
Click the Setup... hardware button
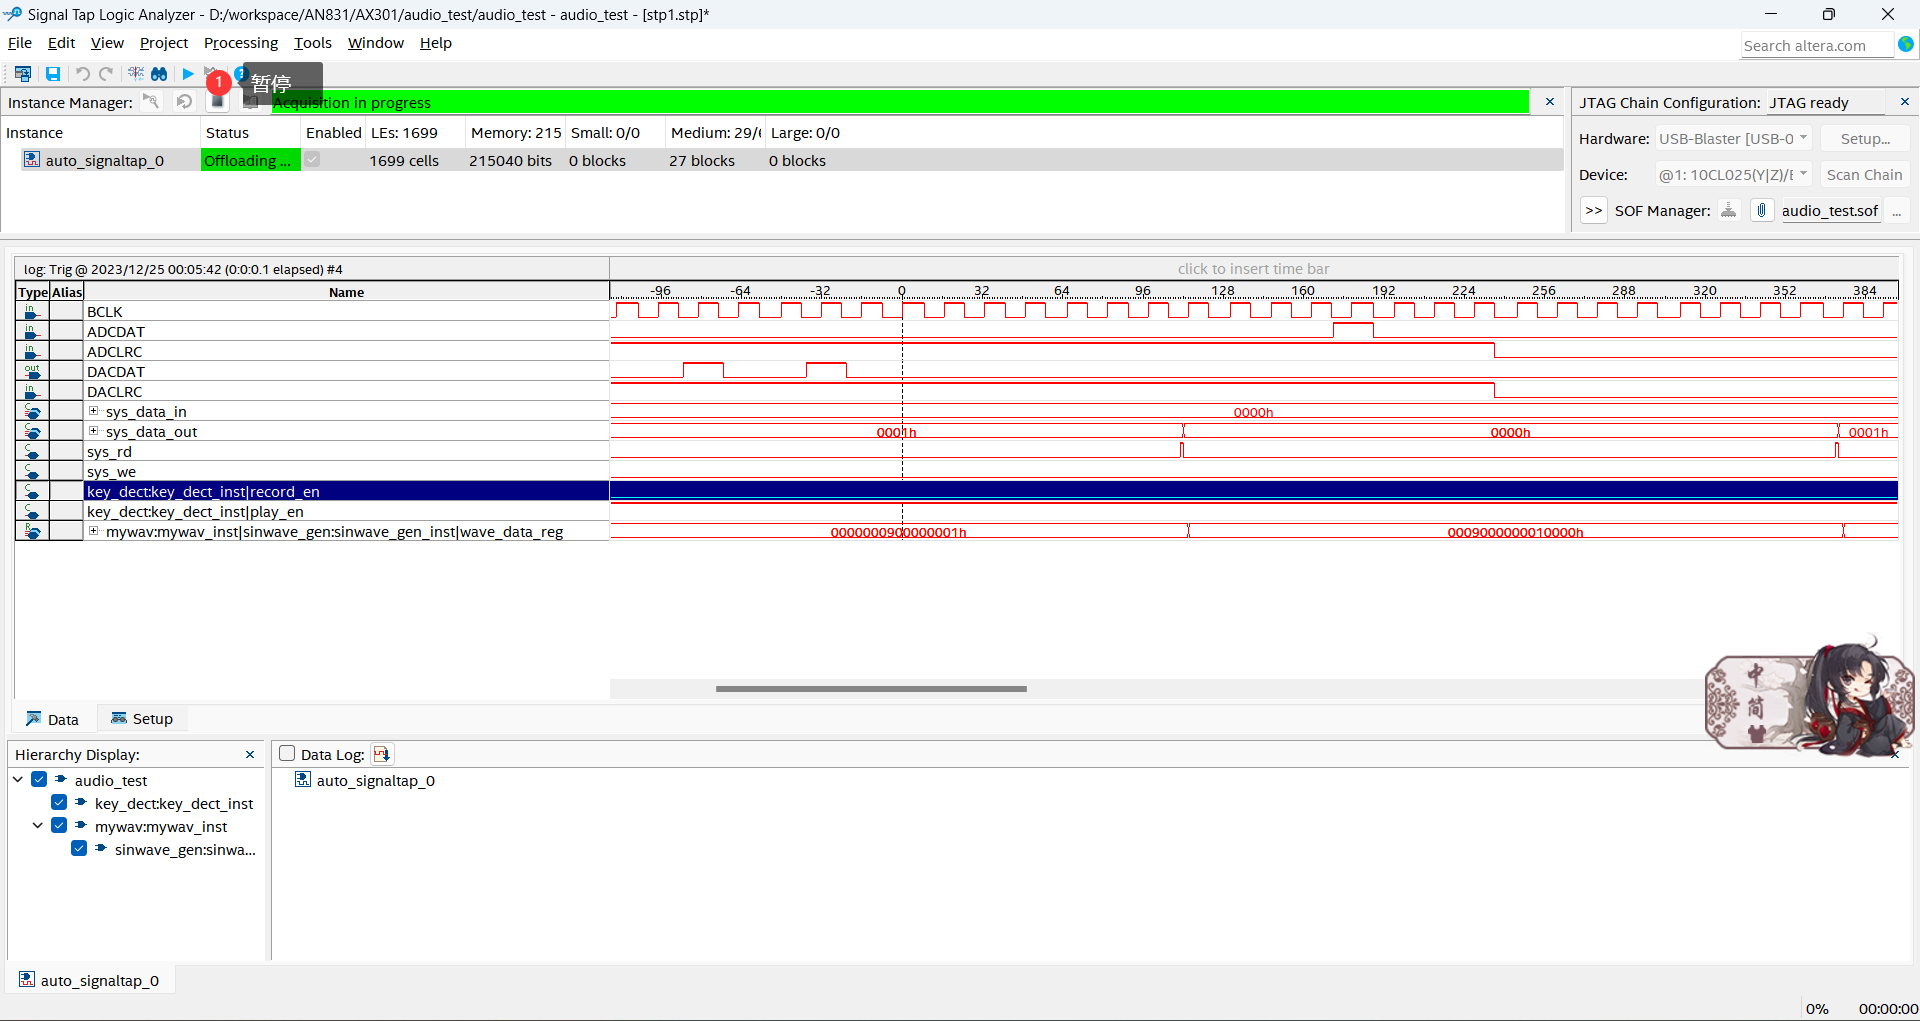(1865, 139)
